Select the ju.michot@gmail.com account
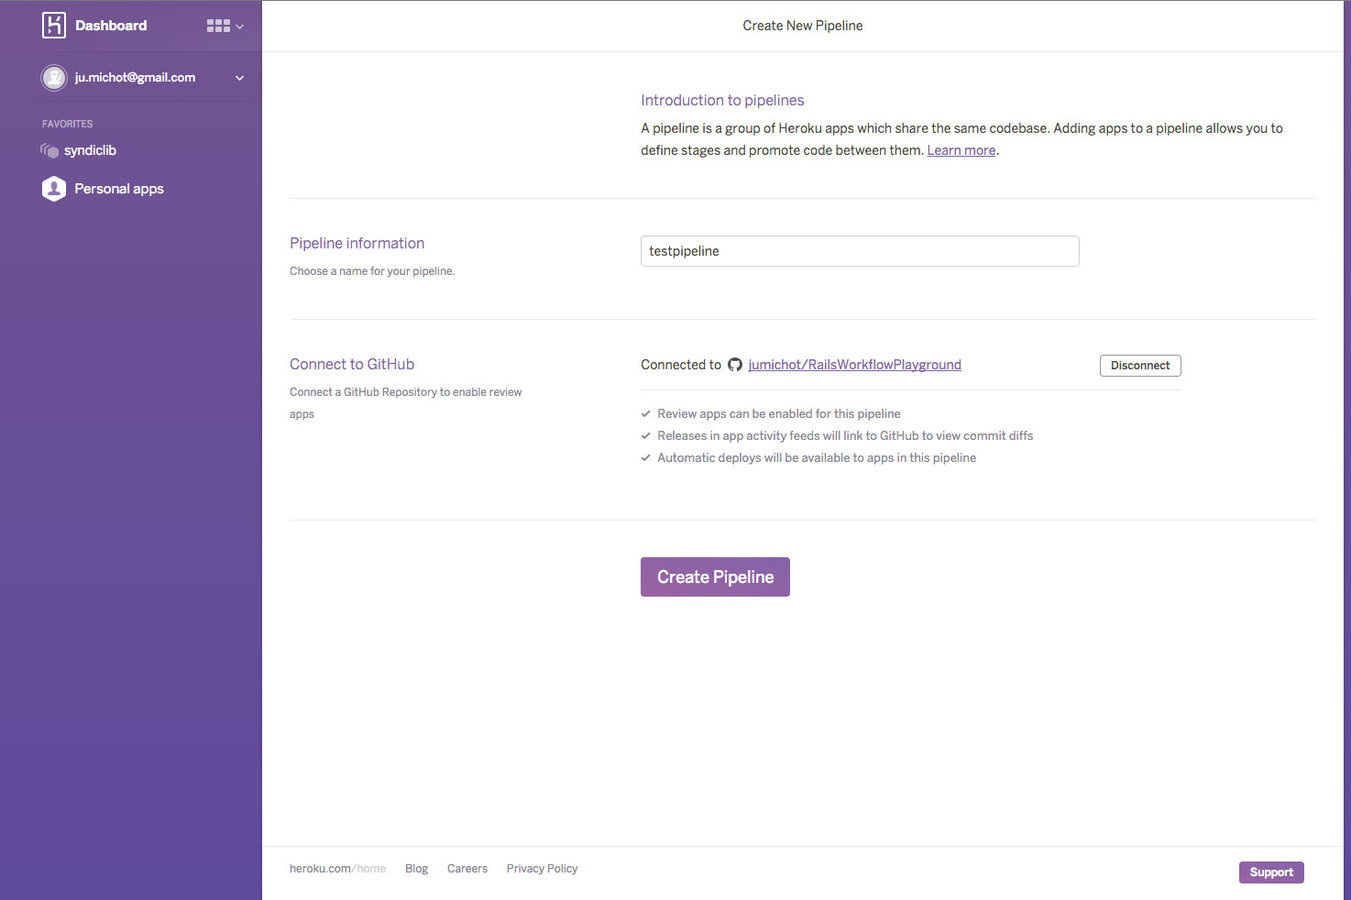Image resolution: width=1351 pixels, height=900 pixels. pos(135,77)
